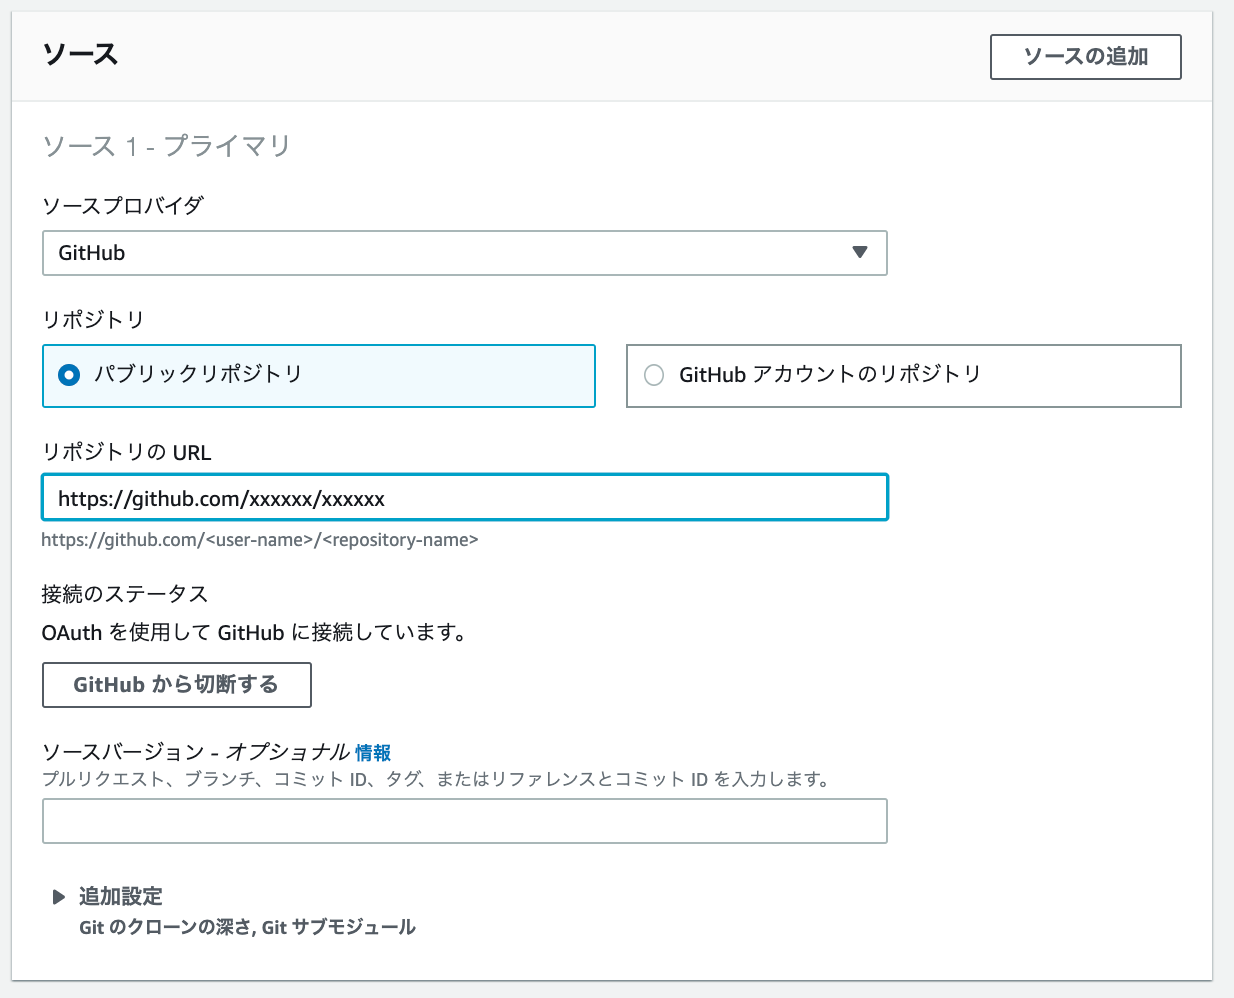Image resolution: width=1234 pixels, height=998 pixels.
Task: Click the ソースプロバイダ label
Action: pyautogui.click(x=123, y=206)
